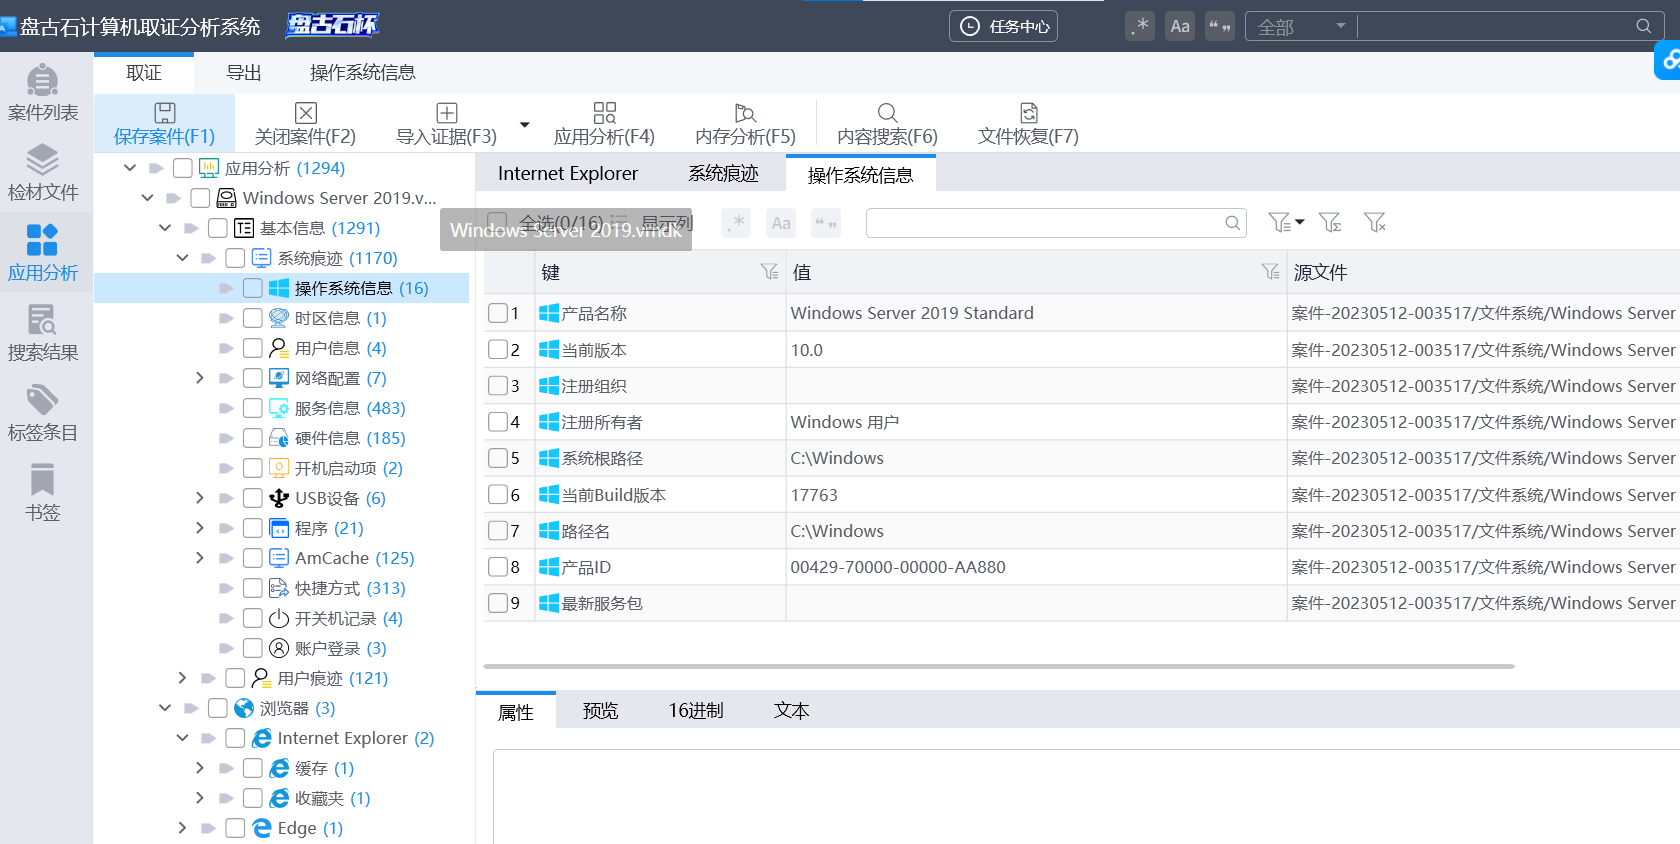Viewport: 1680px width, 844px height.
Task: Check the 浏览器 tree checkbox
Action: [x=218, y=708]
